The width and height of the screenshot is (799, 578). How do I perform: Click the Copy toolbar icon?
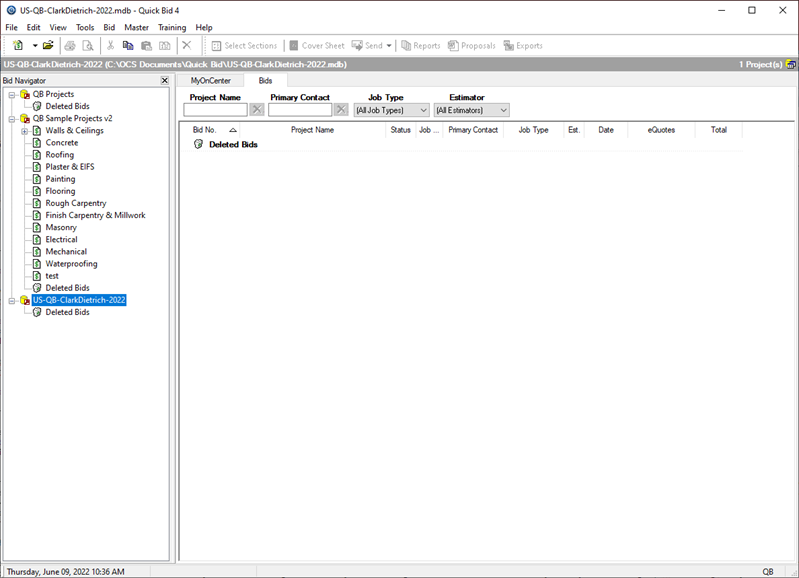pyautogui.click(x=128, y=46)
